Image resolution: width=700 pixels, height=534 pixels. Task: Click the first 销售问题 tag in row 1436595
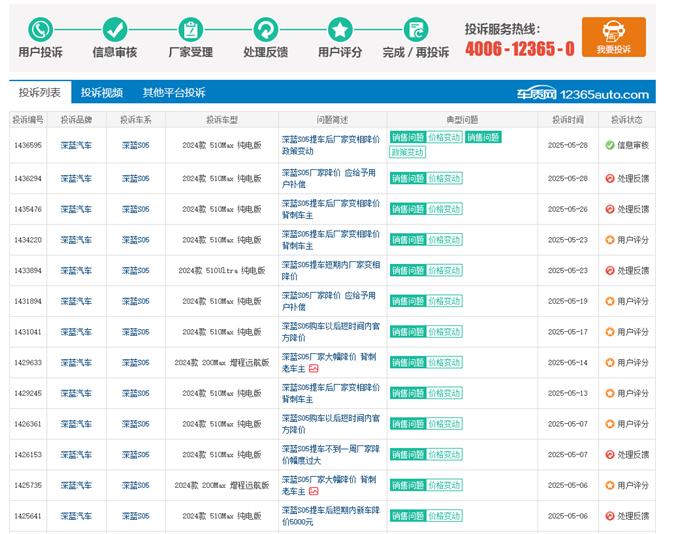(x=408, y=137)
